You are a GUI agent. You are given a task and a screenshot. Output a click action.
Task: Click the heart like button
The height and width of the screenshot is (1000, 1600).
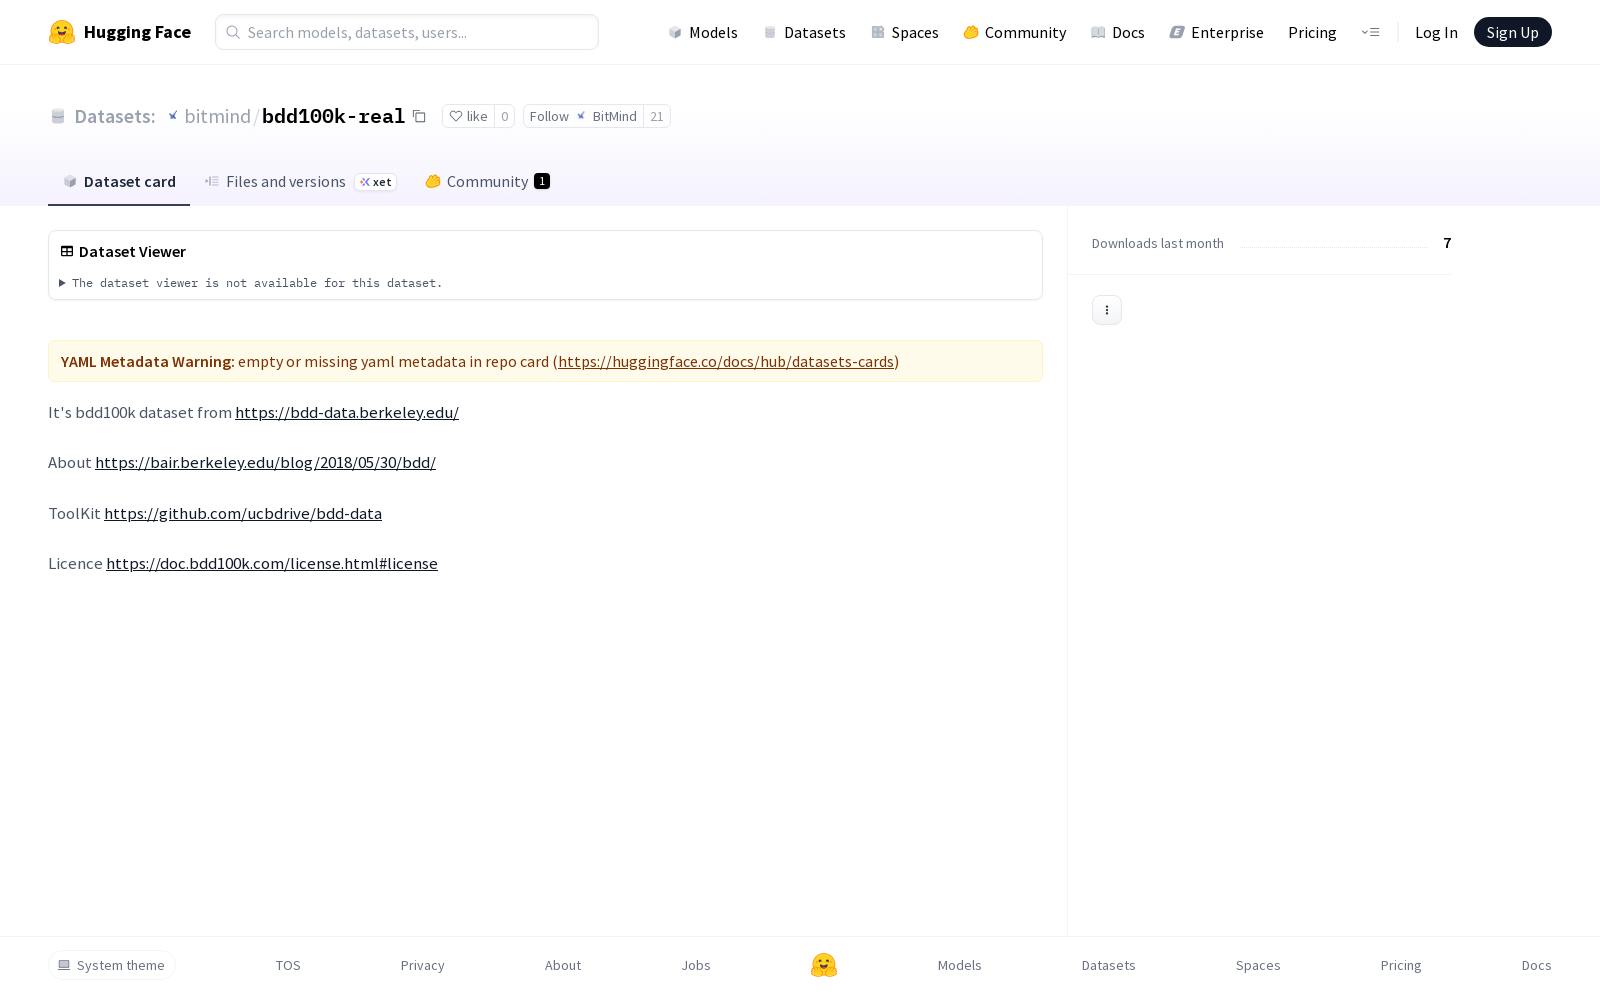point(468,117)
